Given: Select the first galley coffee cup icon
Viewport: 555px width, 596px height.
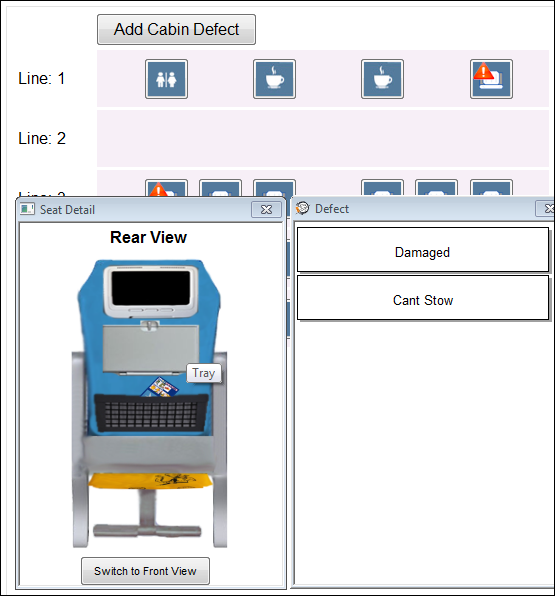Looking at the screenshot, I should 274,79.
